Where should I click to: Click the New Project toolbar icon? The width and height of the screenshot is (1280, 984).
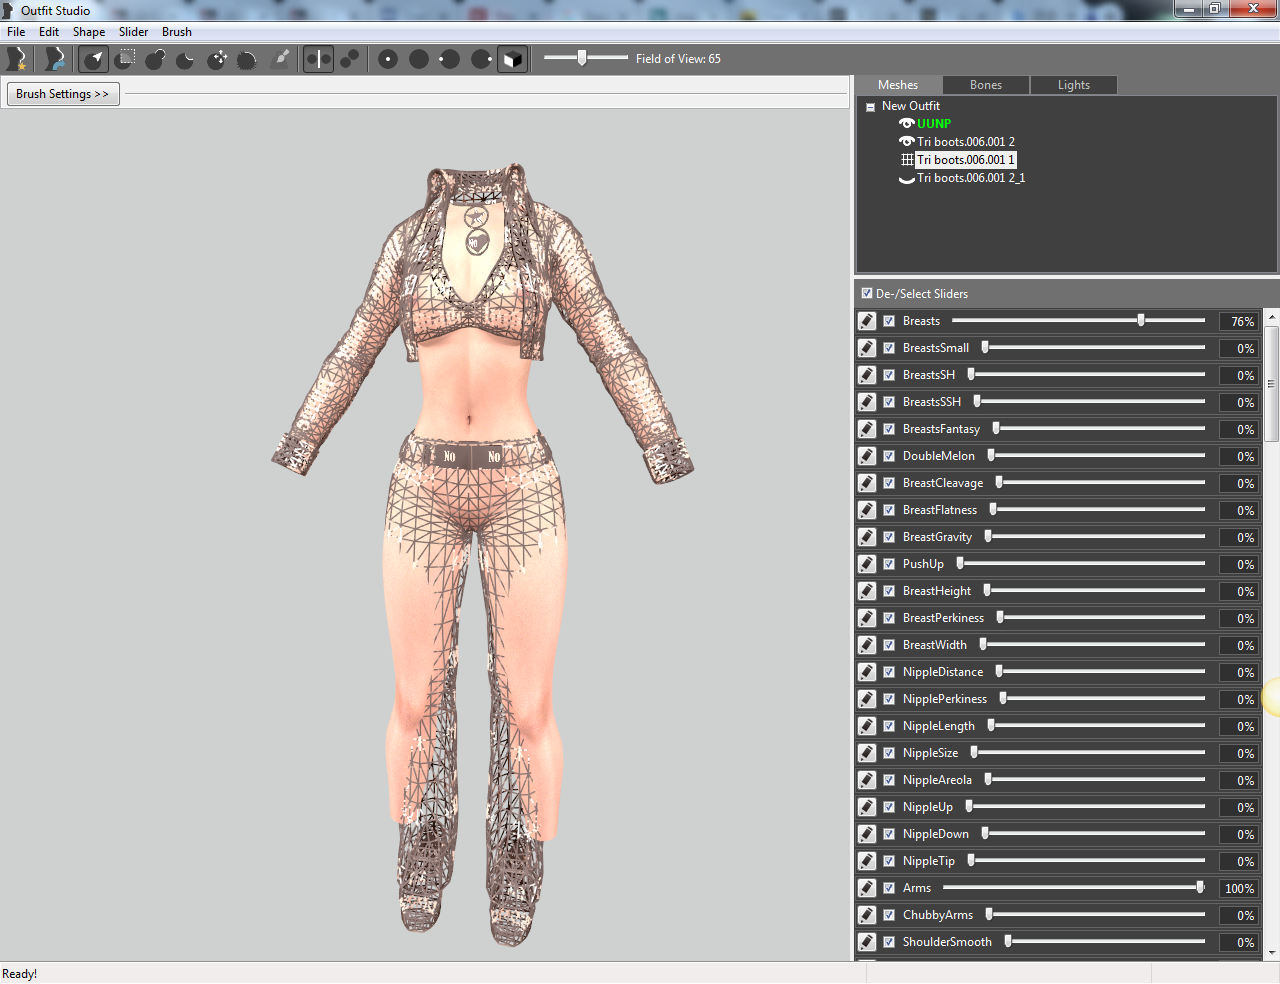pyautogui.click(x=16, y=59)
